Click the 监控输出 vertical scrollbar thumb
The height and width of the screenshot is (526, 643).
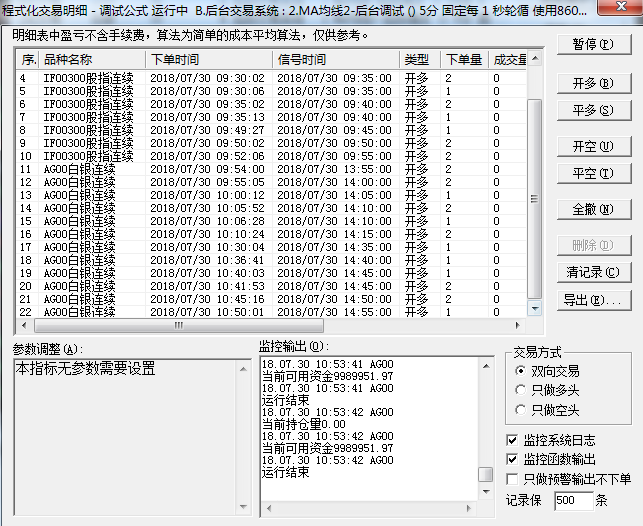(486, 474)
